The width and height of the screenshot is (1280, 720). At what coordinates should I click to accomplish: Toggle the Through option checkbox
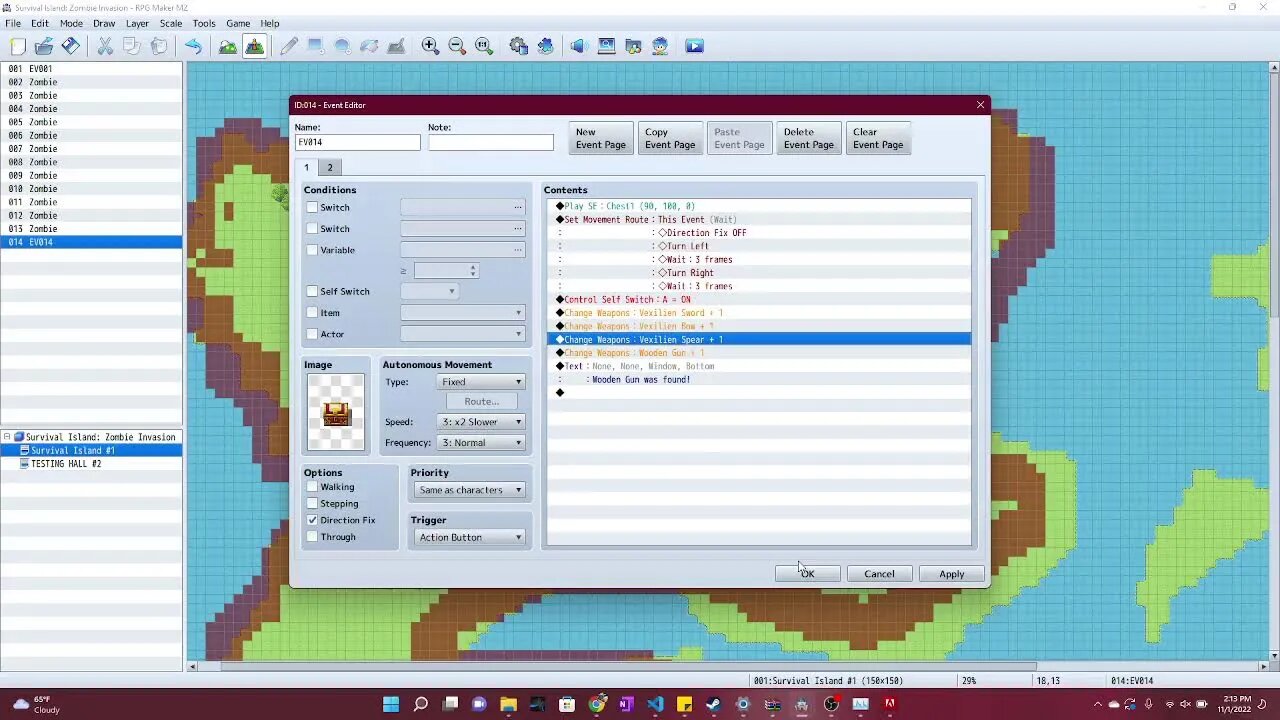pyautogui.click(x=312, y=537)
